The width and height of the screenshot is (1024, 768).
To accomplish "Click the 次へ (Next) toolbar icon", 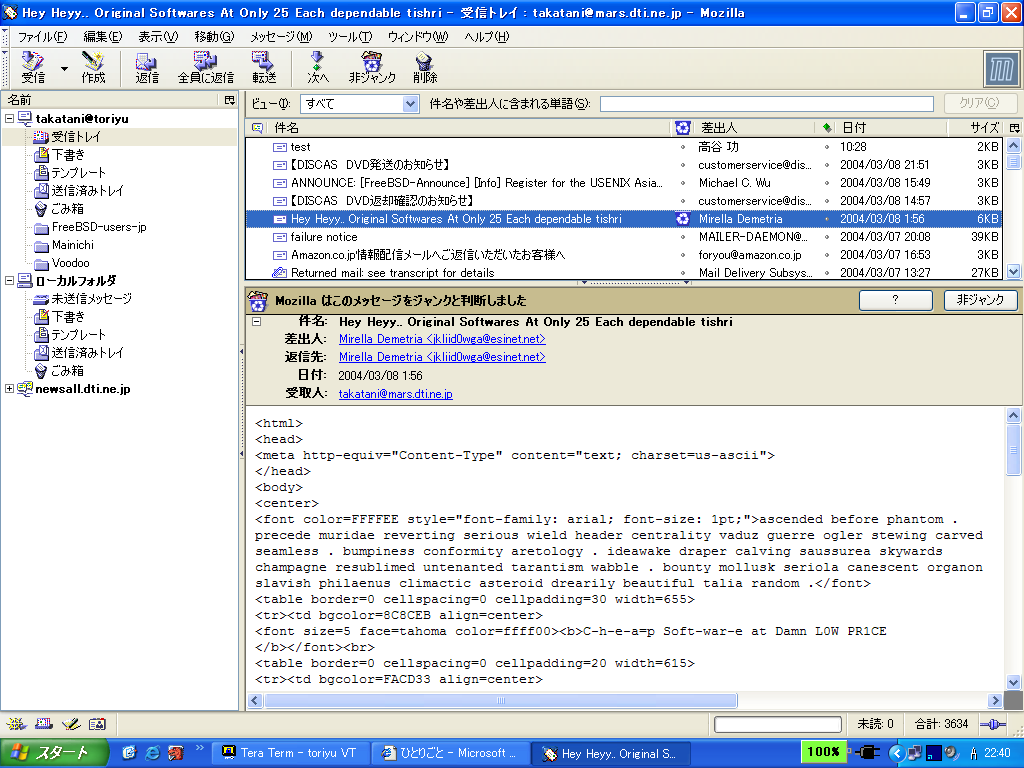I will 318,68.
